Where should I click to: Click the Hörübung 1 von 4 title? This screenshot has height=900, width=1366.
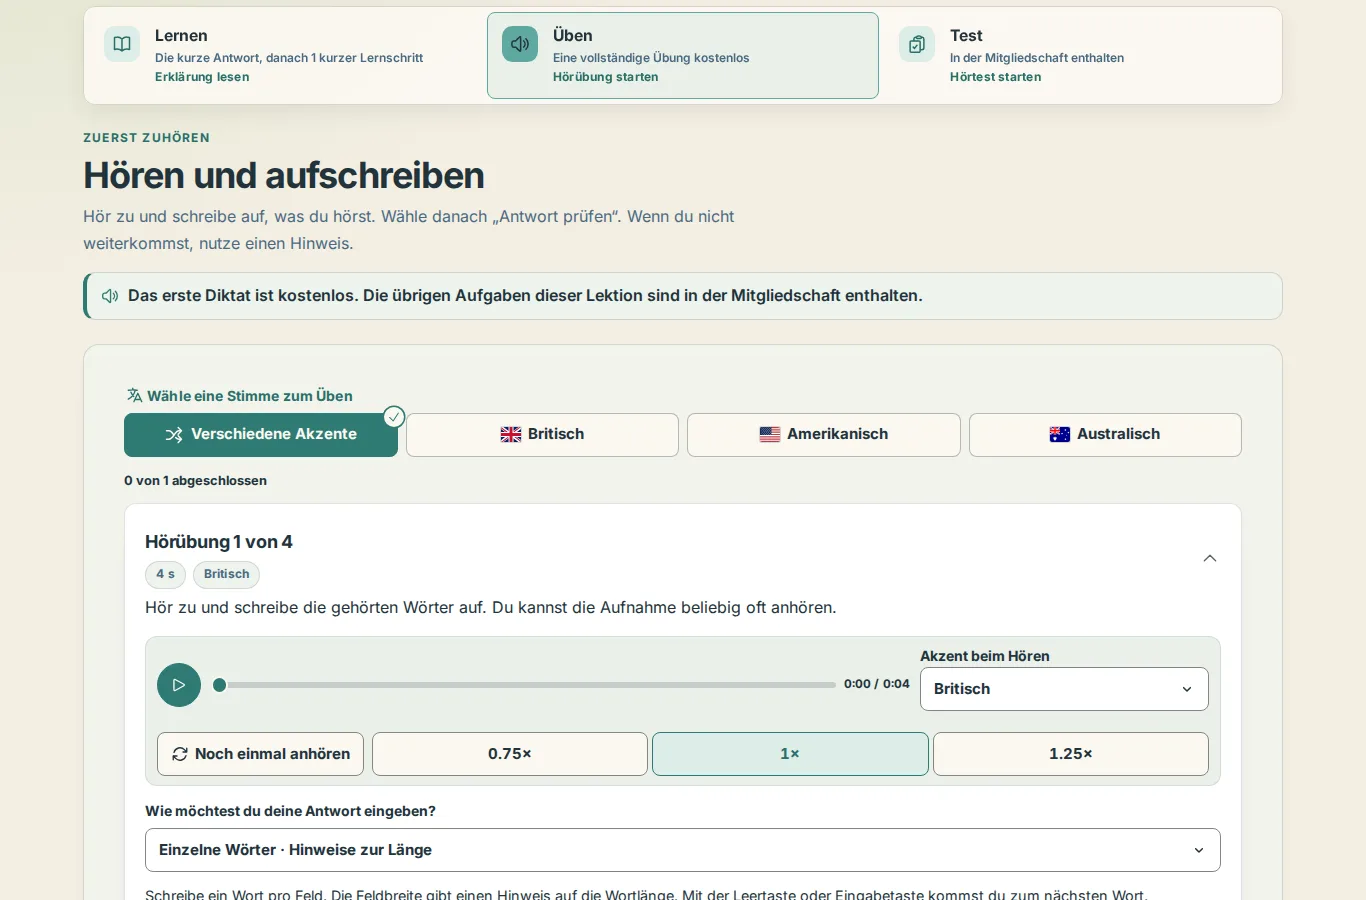[219, 542]
